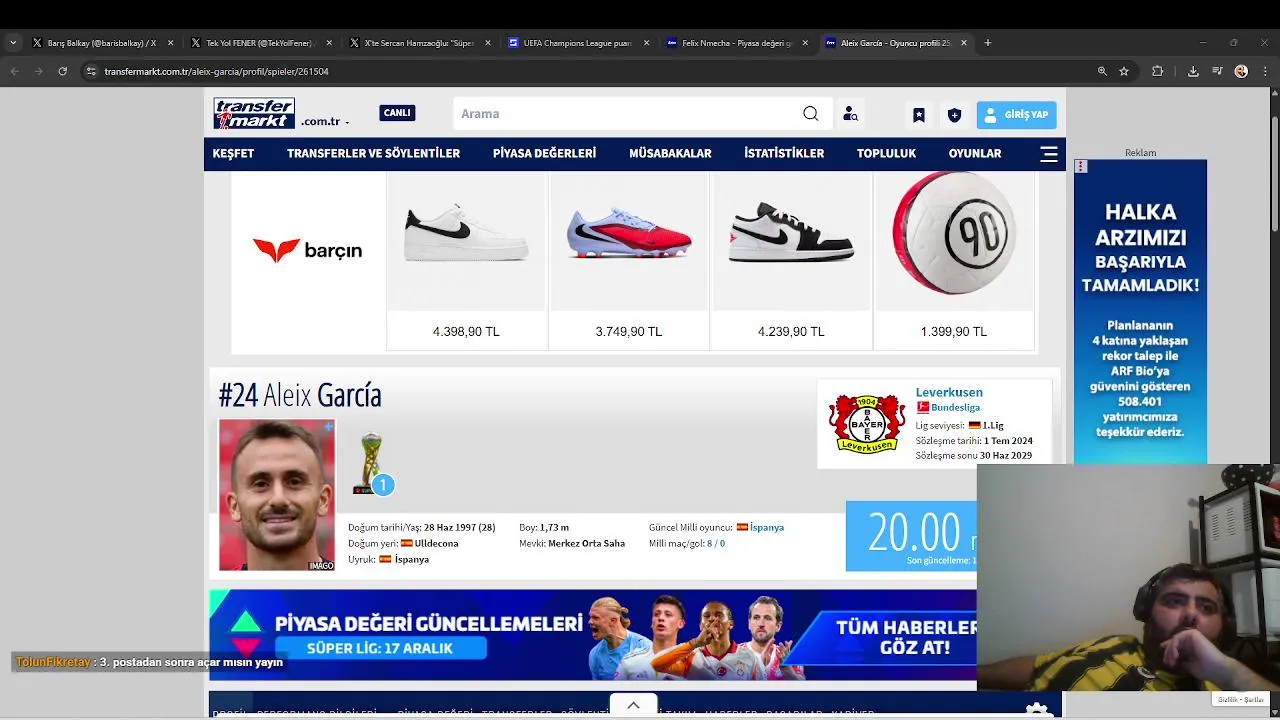Open the İspanya national team link

click(767, 527)
